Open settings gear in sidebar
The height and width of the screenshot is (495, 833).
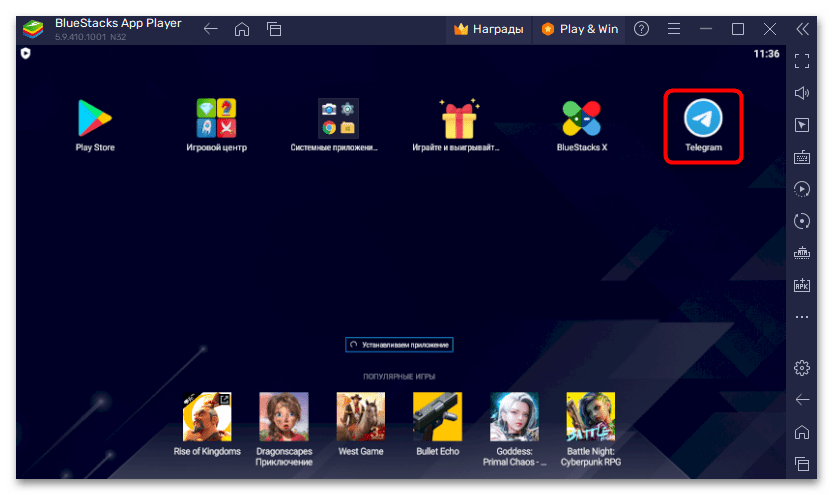802,368
